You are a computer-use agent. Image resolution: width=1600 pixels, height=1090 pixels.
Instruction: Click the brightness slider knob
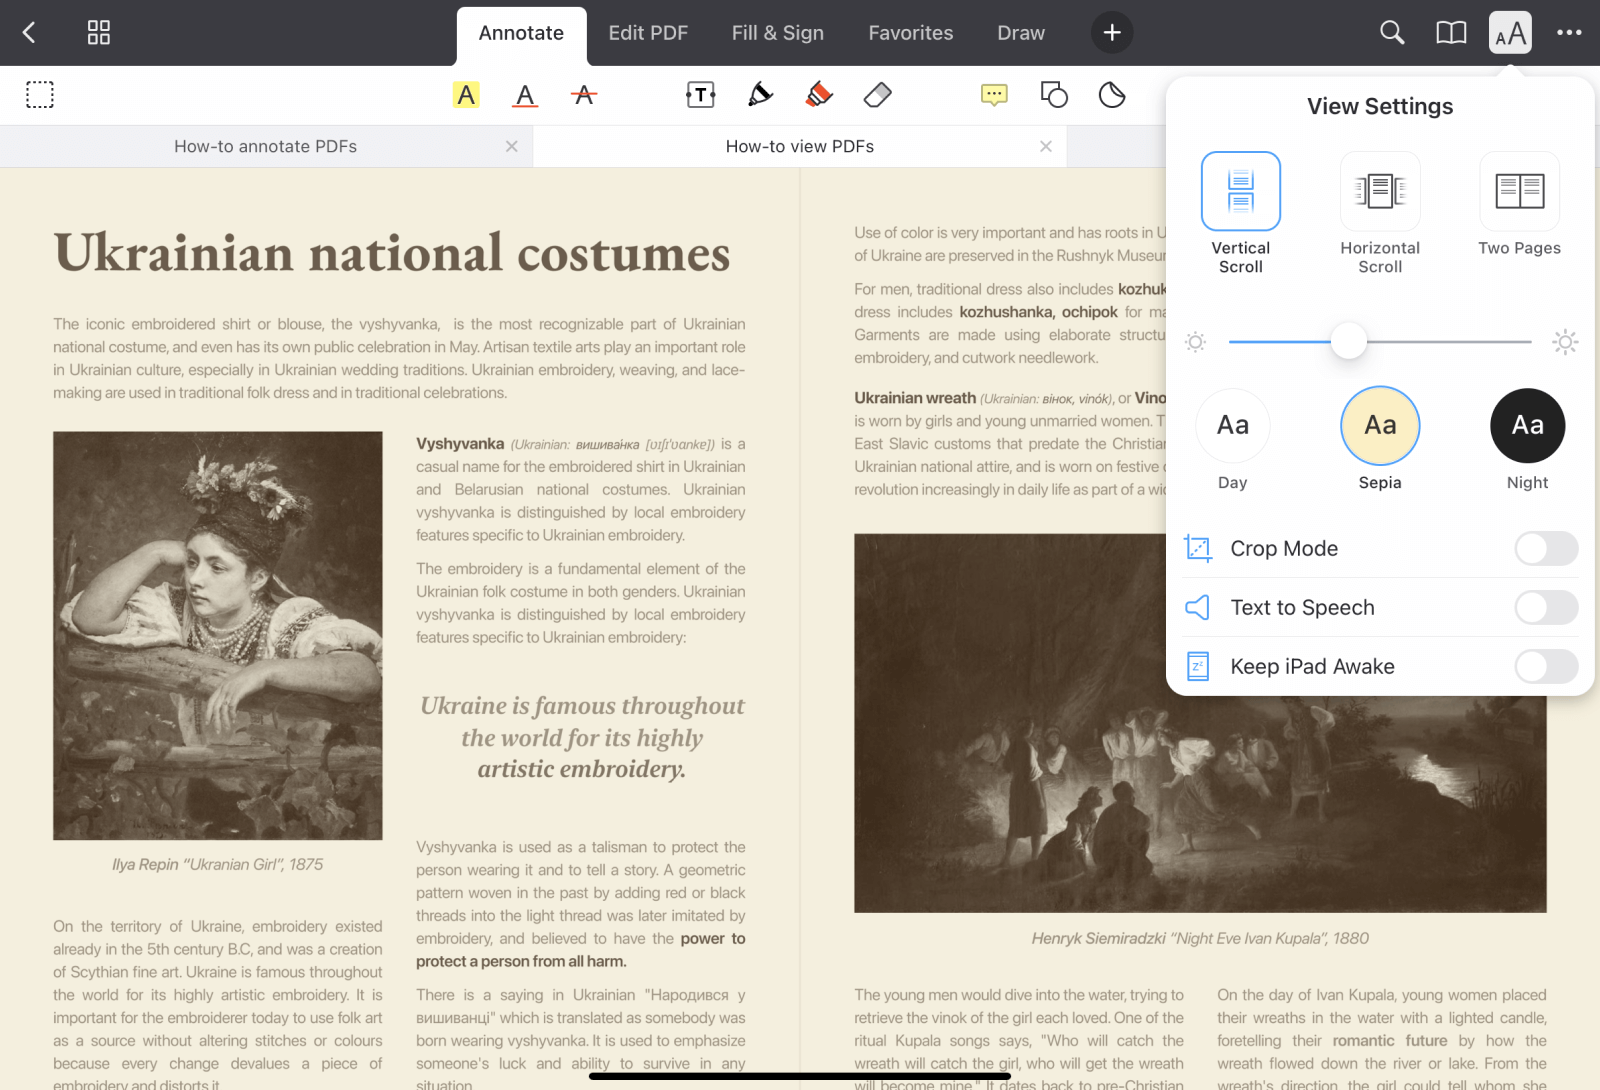click(1348, 341)
